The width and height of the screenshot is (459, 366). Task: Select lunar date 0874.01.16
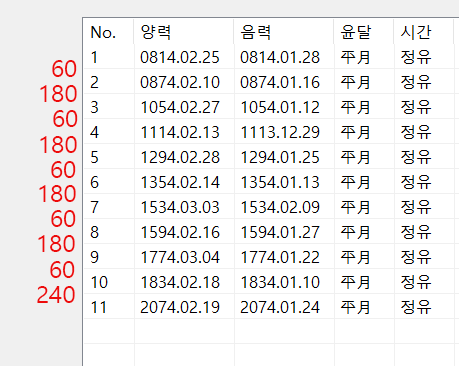(280, 82)
